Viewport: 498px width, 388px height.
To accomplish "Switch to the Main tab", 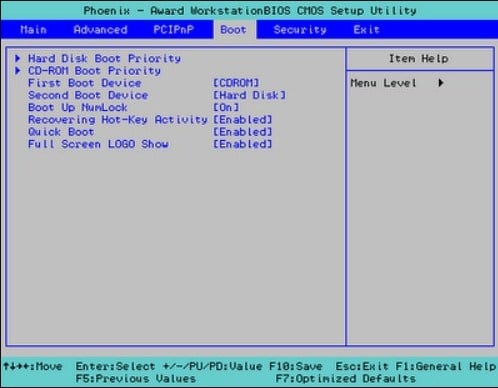I will pyautogui.click(x=33, y=30).
